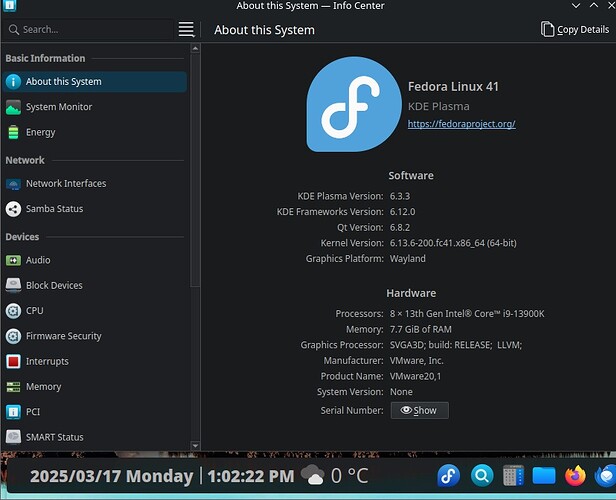This screenshot has height=500, width=616.
Task: Click the Info Center window icon in title bar
Action: point(9,5)
